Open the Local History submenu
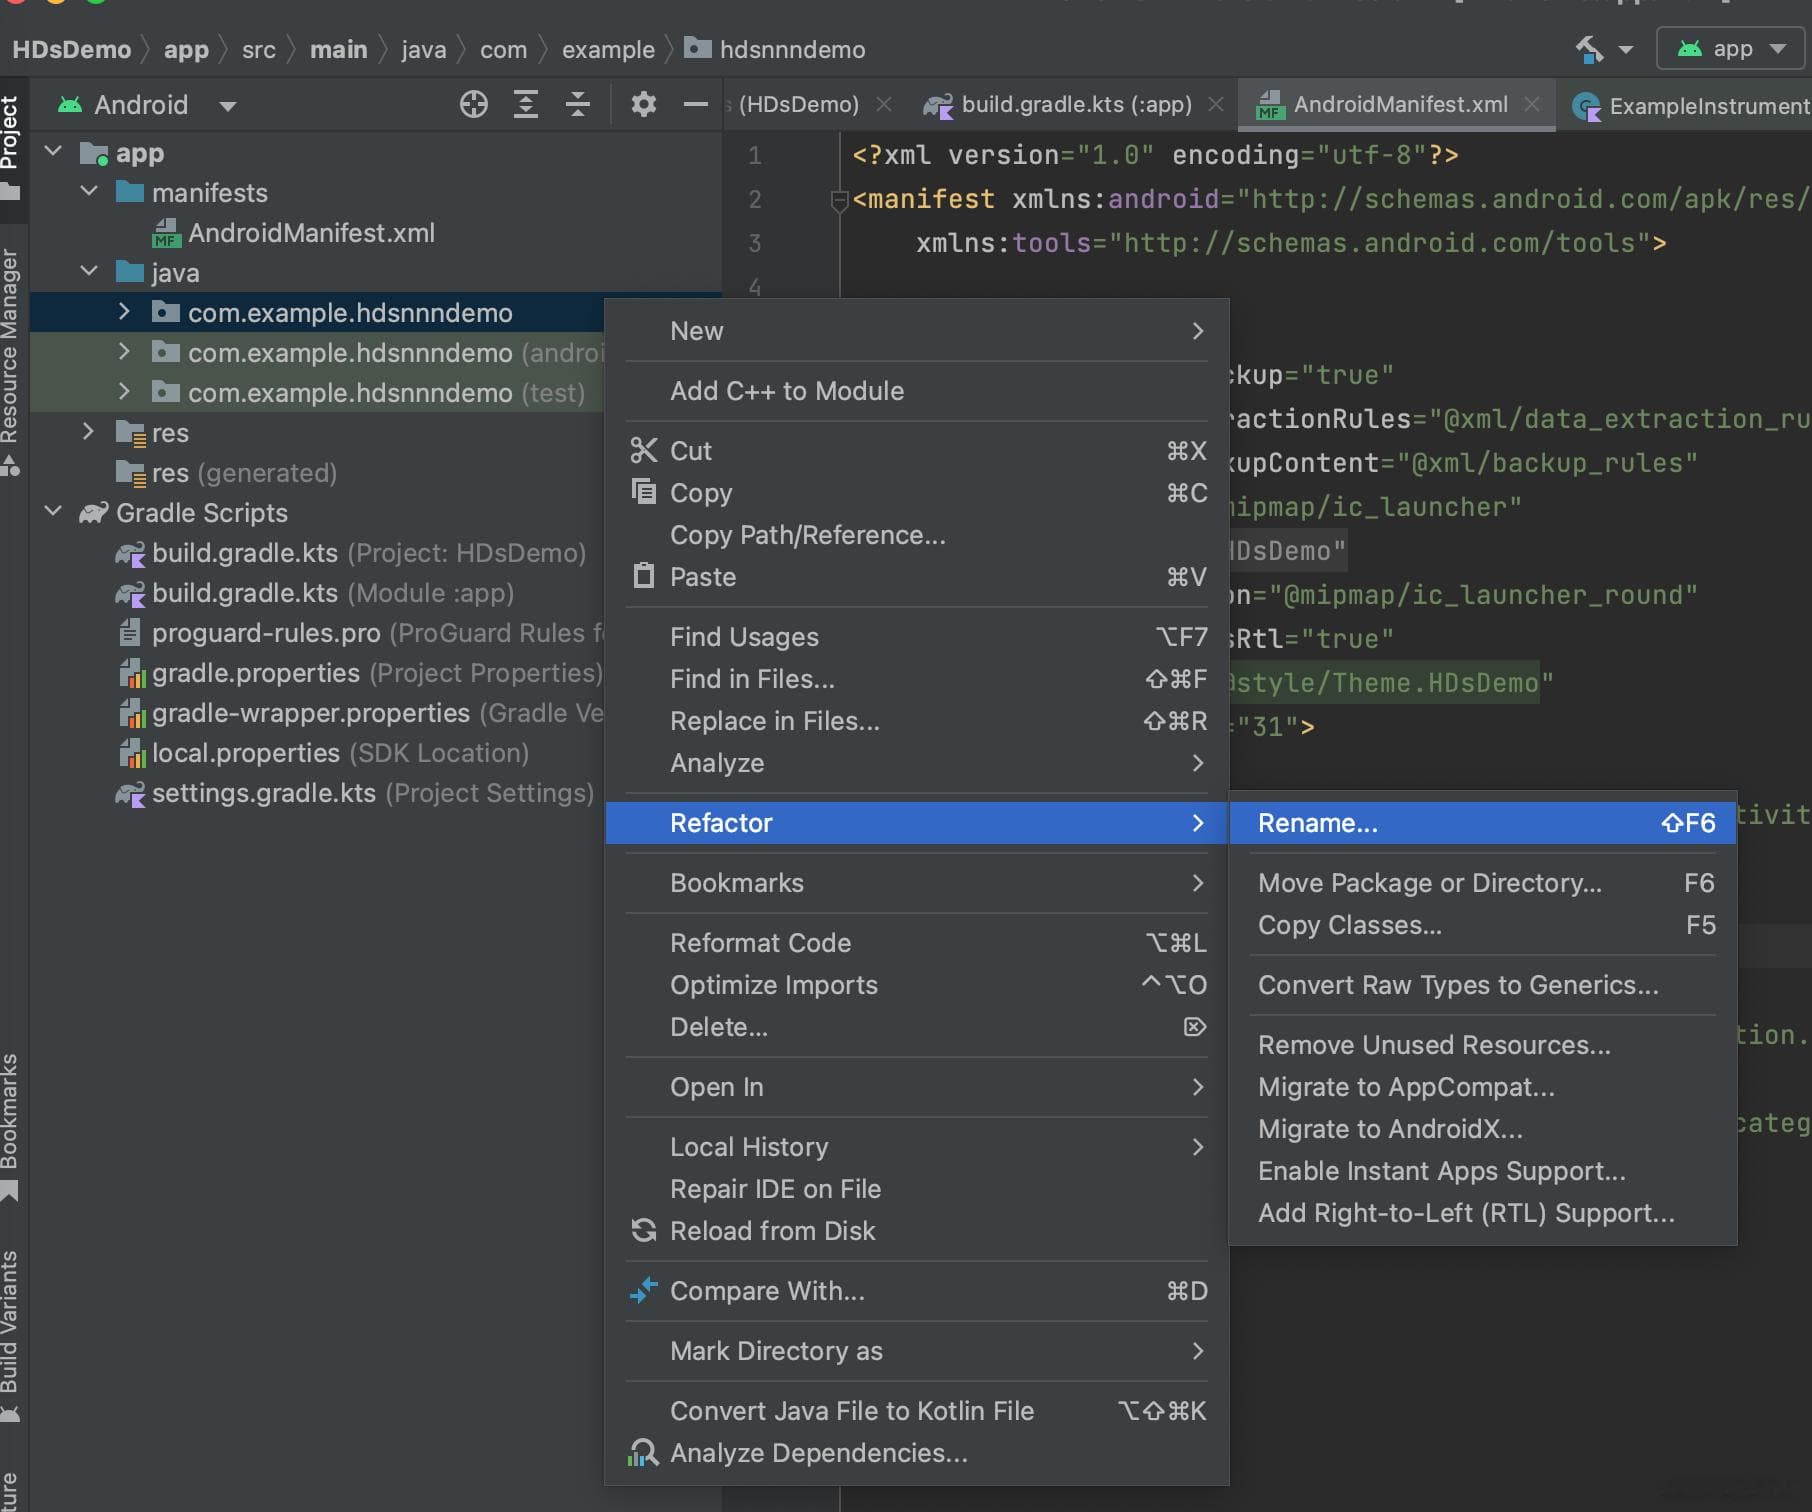 916,1146
